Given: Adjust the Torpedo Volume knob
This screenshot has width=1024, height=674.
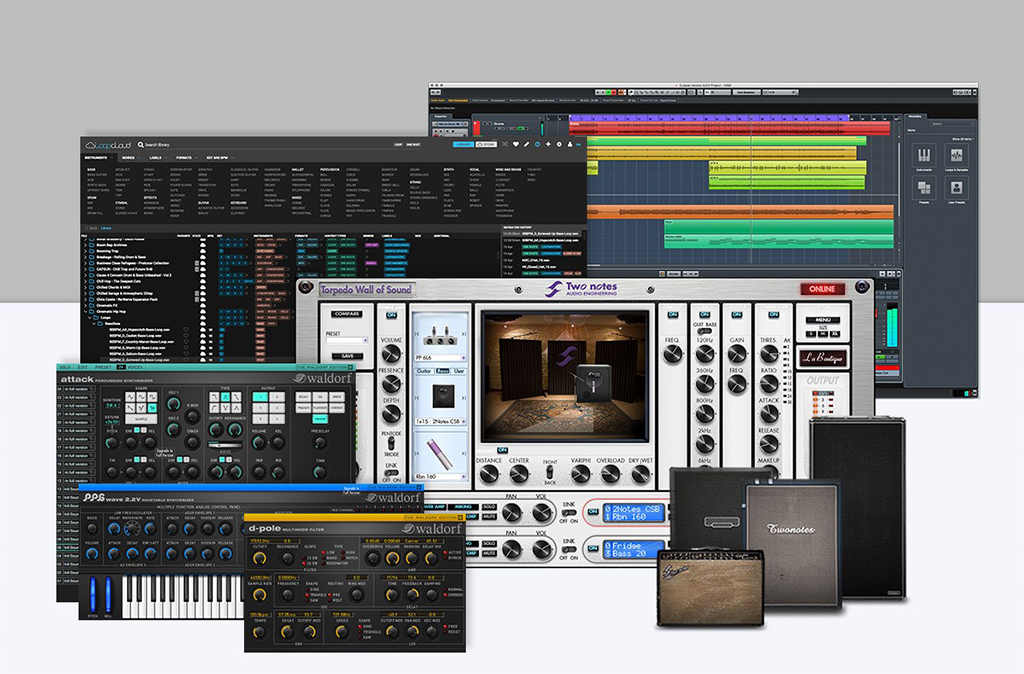Looking at the screenshot, I should (x=391, y=353).
